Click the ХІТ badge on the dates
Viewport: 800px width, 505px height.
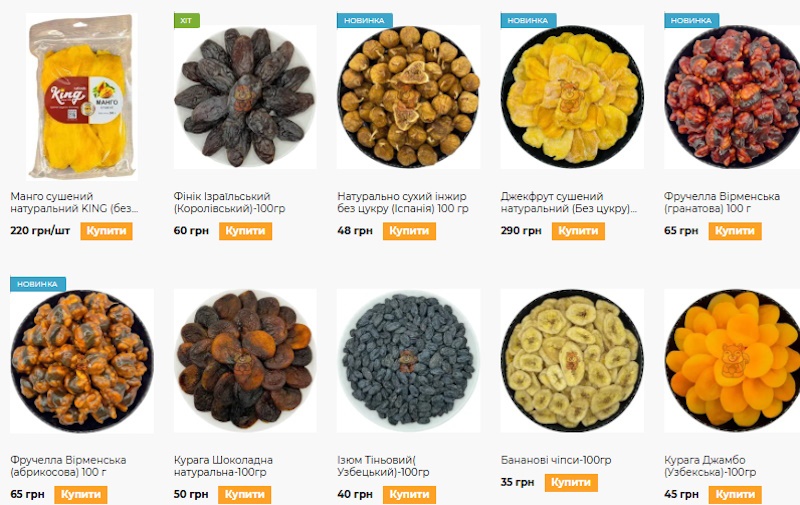(186, 20)
